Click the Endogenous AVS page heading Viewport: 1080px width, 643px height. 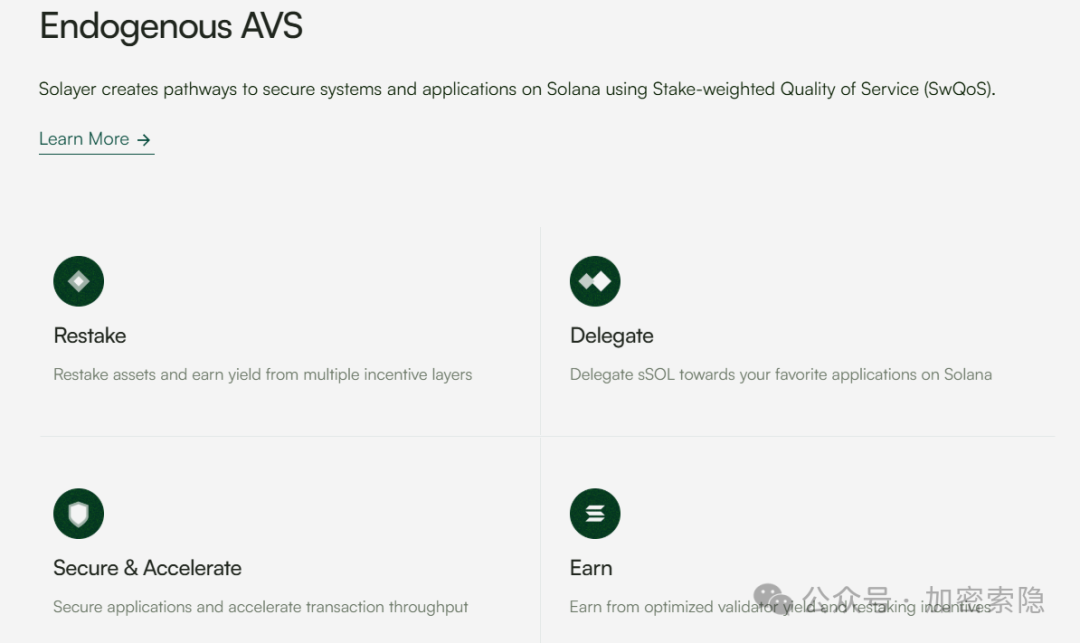[x=171, y=26]
